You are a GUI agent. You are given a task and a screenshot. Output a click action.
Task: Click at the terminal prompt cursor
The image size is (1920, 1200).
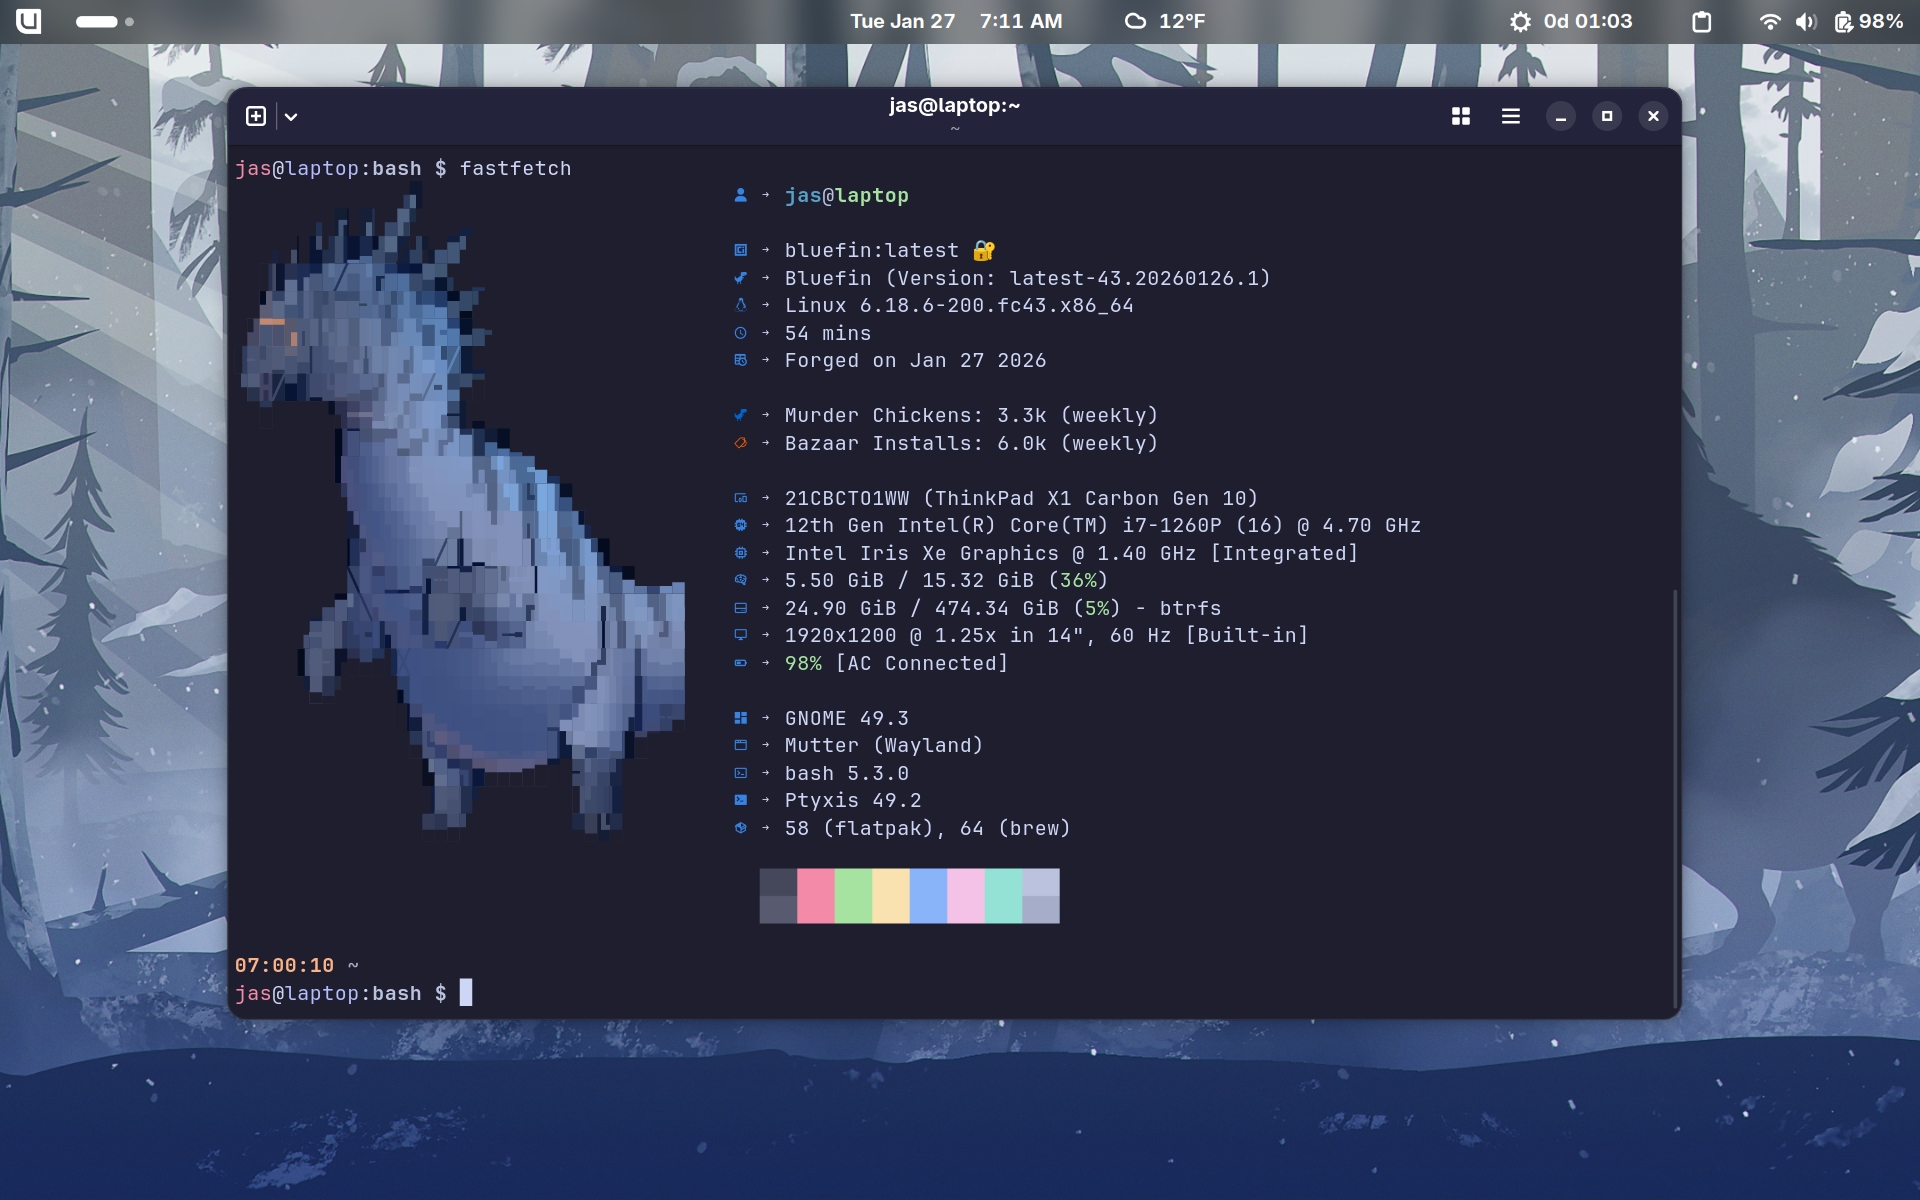pos(466,992)
